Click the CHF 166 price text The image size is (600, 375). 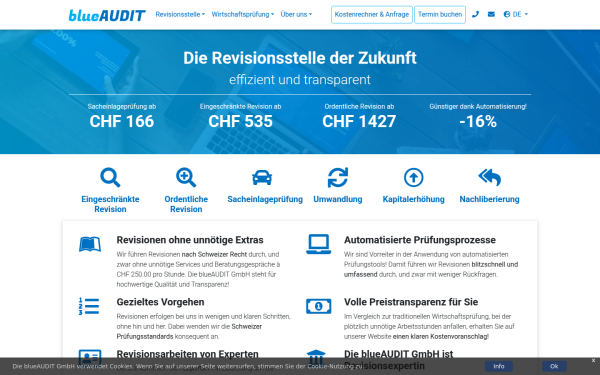click(122, 121)
